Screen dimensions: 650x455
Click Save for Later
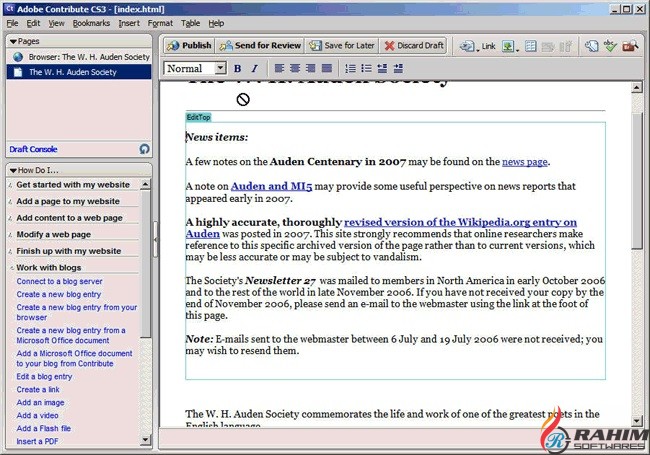342,46
